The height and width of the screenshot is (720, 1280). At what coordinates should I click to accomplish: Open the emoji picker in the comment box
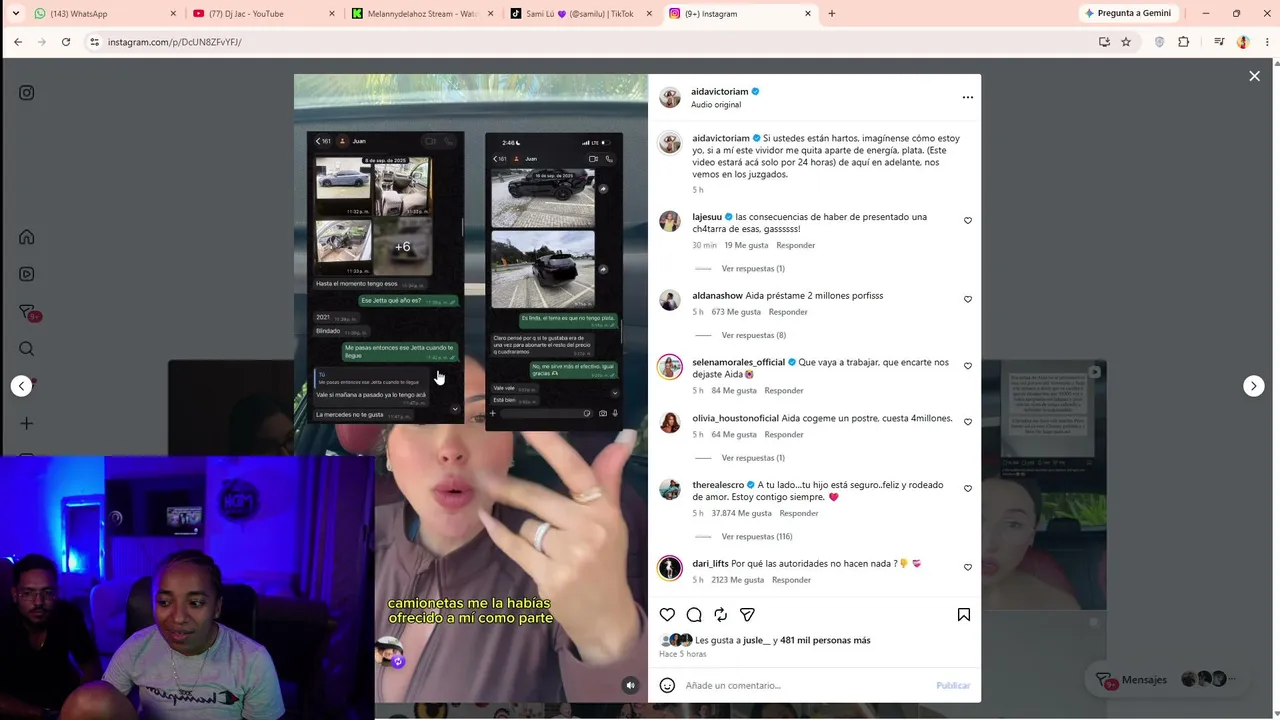(667, 685)
